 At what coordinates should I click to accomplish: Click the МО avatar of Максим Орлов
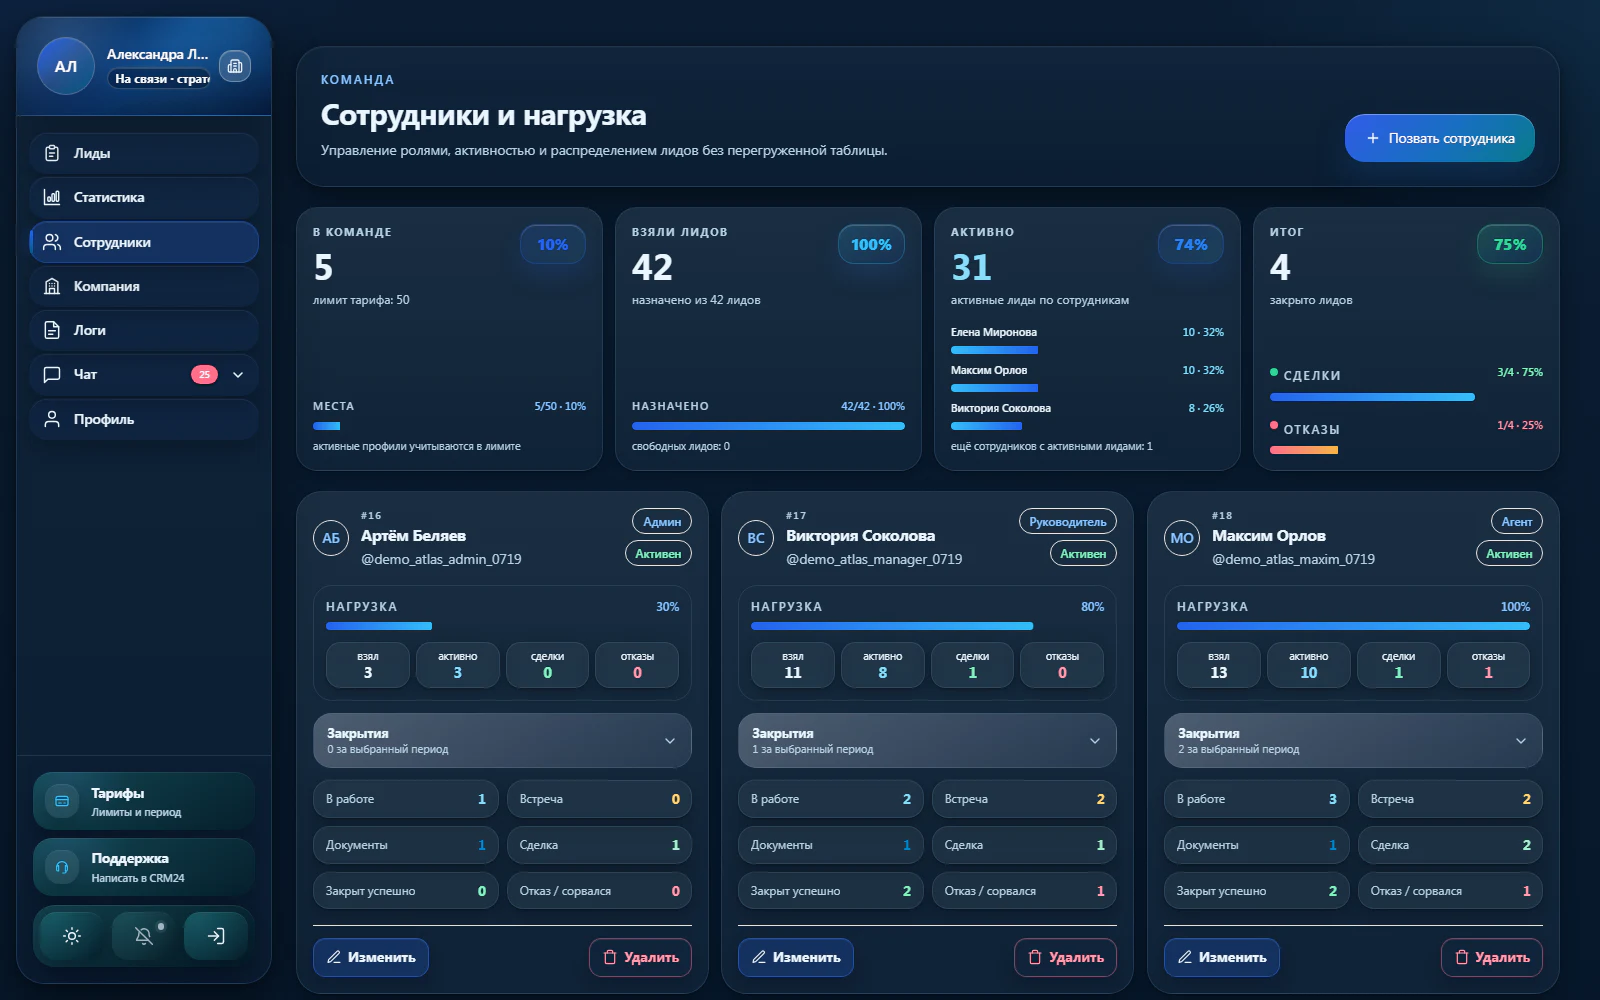[x=1182, y=538]
